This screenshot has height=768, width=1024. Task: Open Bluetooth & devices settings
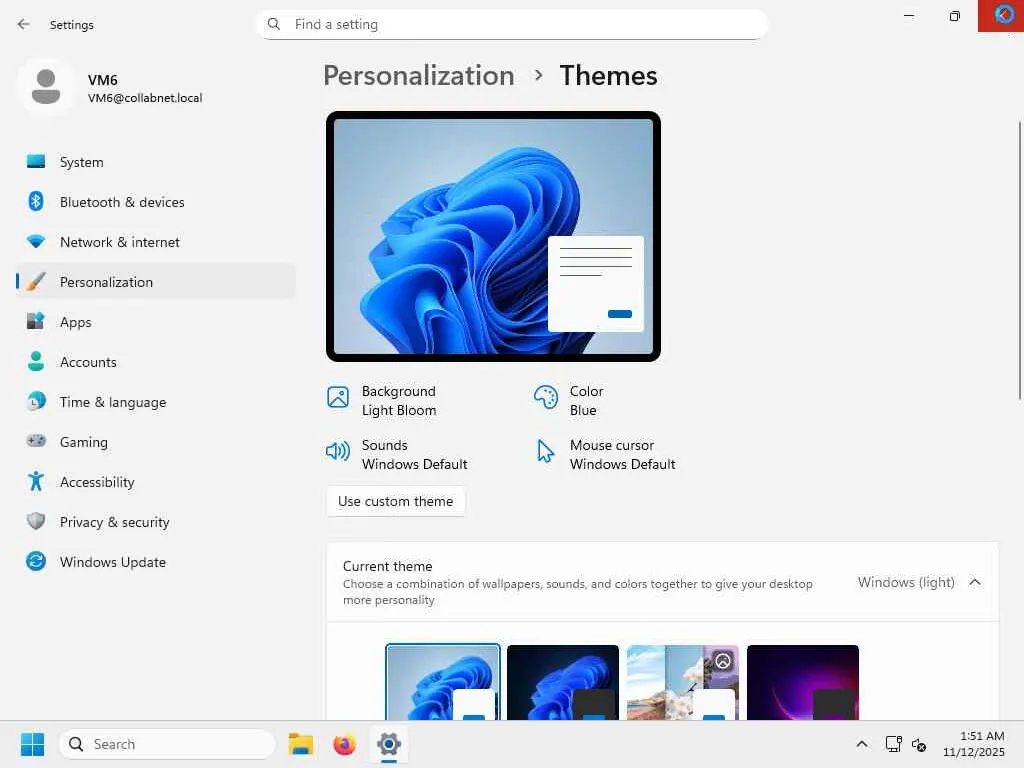tap(155, 201)
